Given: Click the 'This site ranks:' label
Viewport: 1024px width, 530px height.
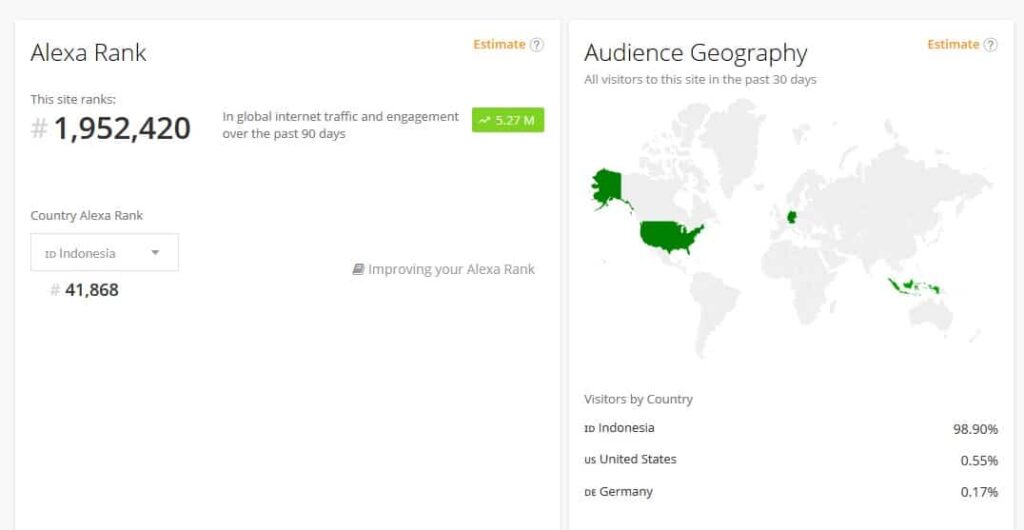Looking at the screenshot, I should tap(73, 100).
